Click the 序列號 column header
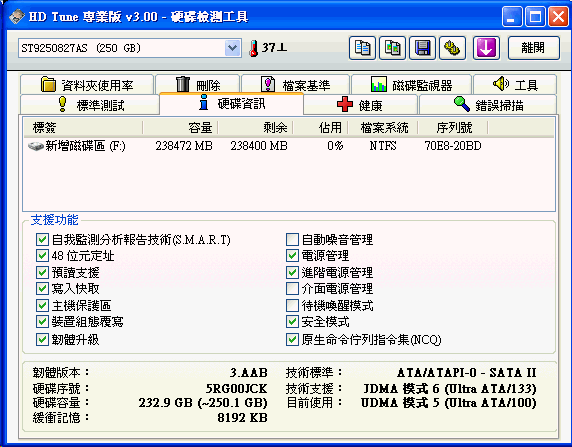The width and height of the screenshot is (572, 447). coord(453,128)
